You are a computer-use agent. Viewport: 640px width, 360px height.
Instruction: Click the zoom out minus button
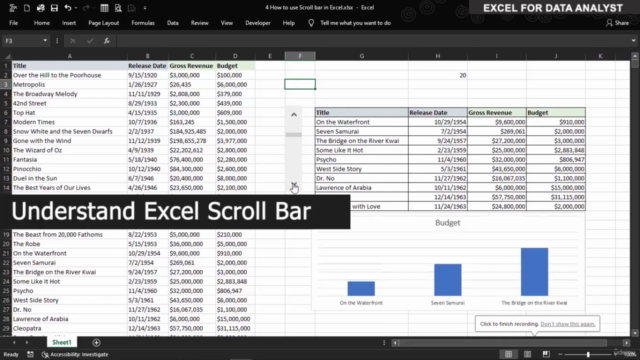tap(560, 354)
